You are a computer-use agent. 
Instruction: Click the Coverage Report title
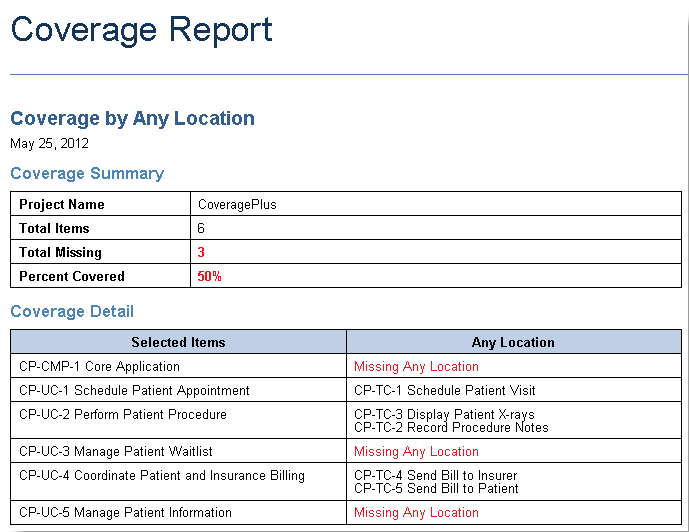[141, 29]
